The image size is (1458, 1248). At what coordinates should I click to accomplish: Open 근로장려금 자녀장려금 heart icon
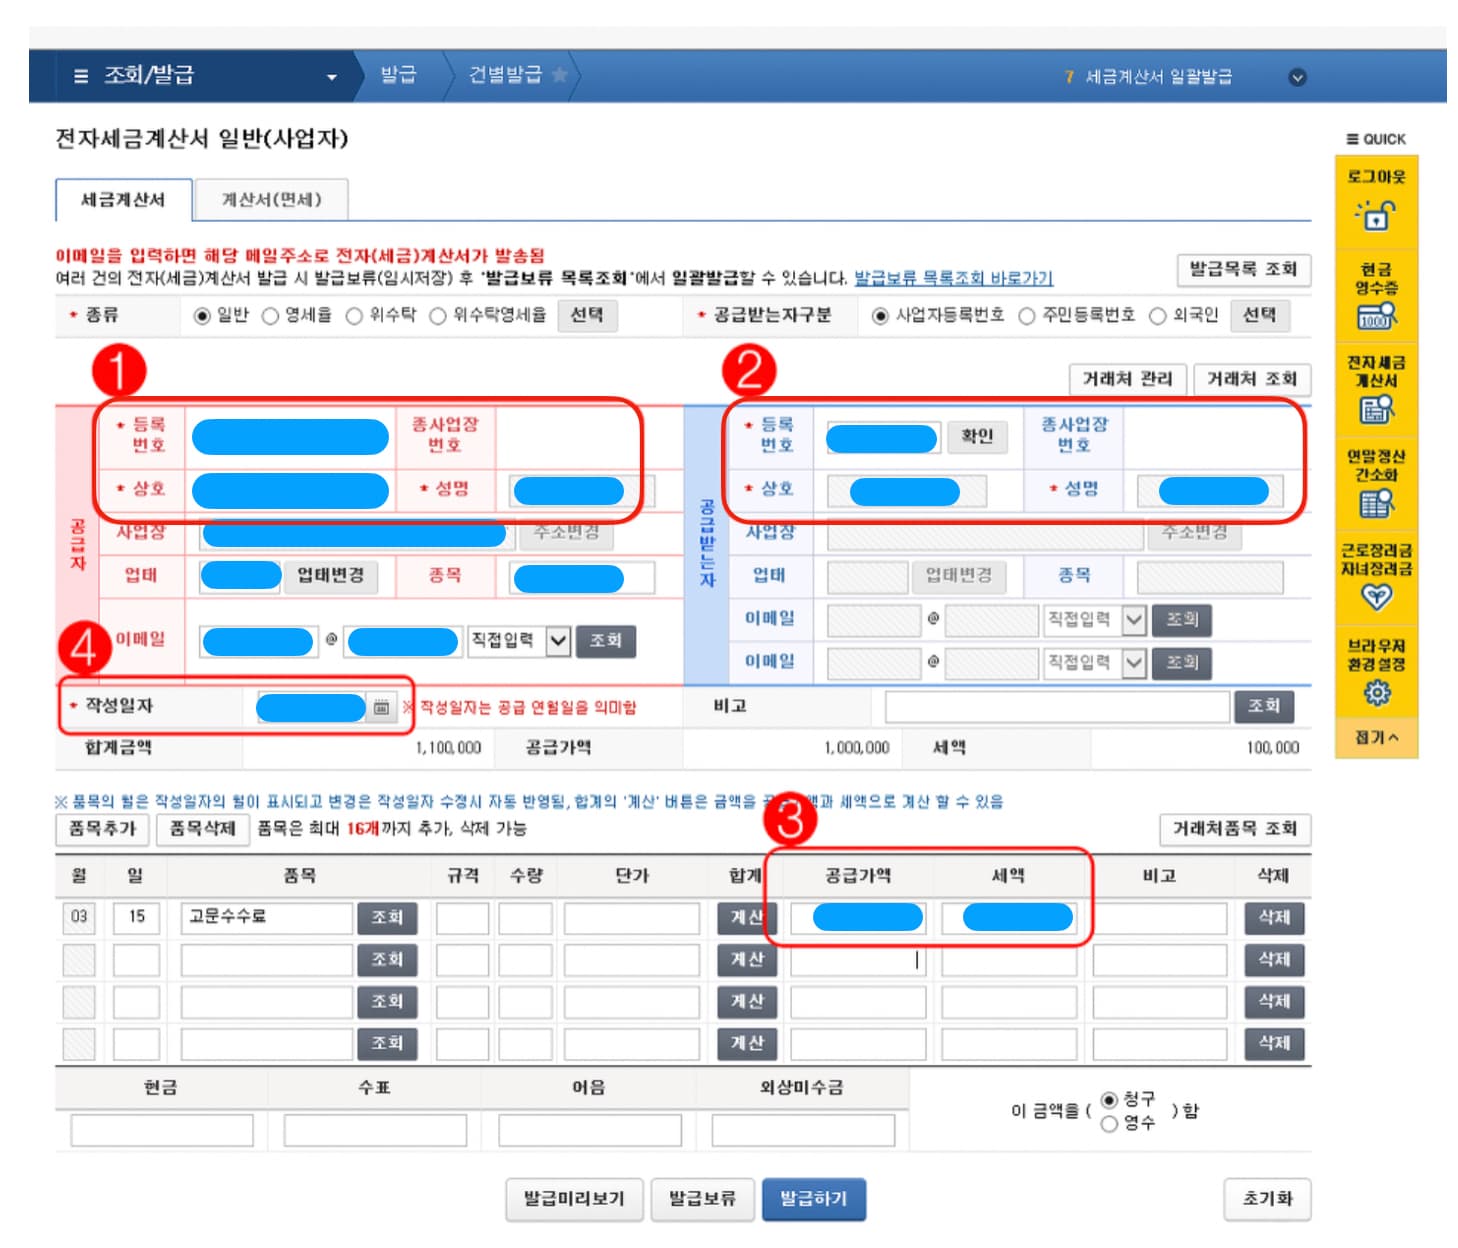[1376, 597]
